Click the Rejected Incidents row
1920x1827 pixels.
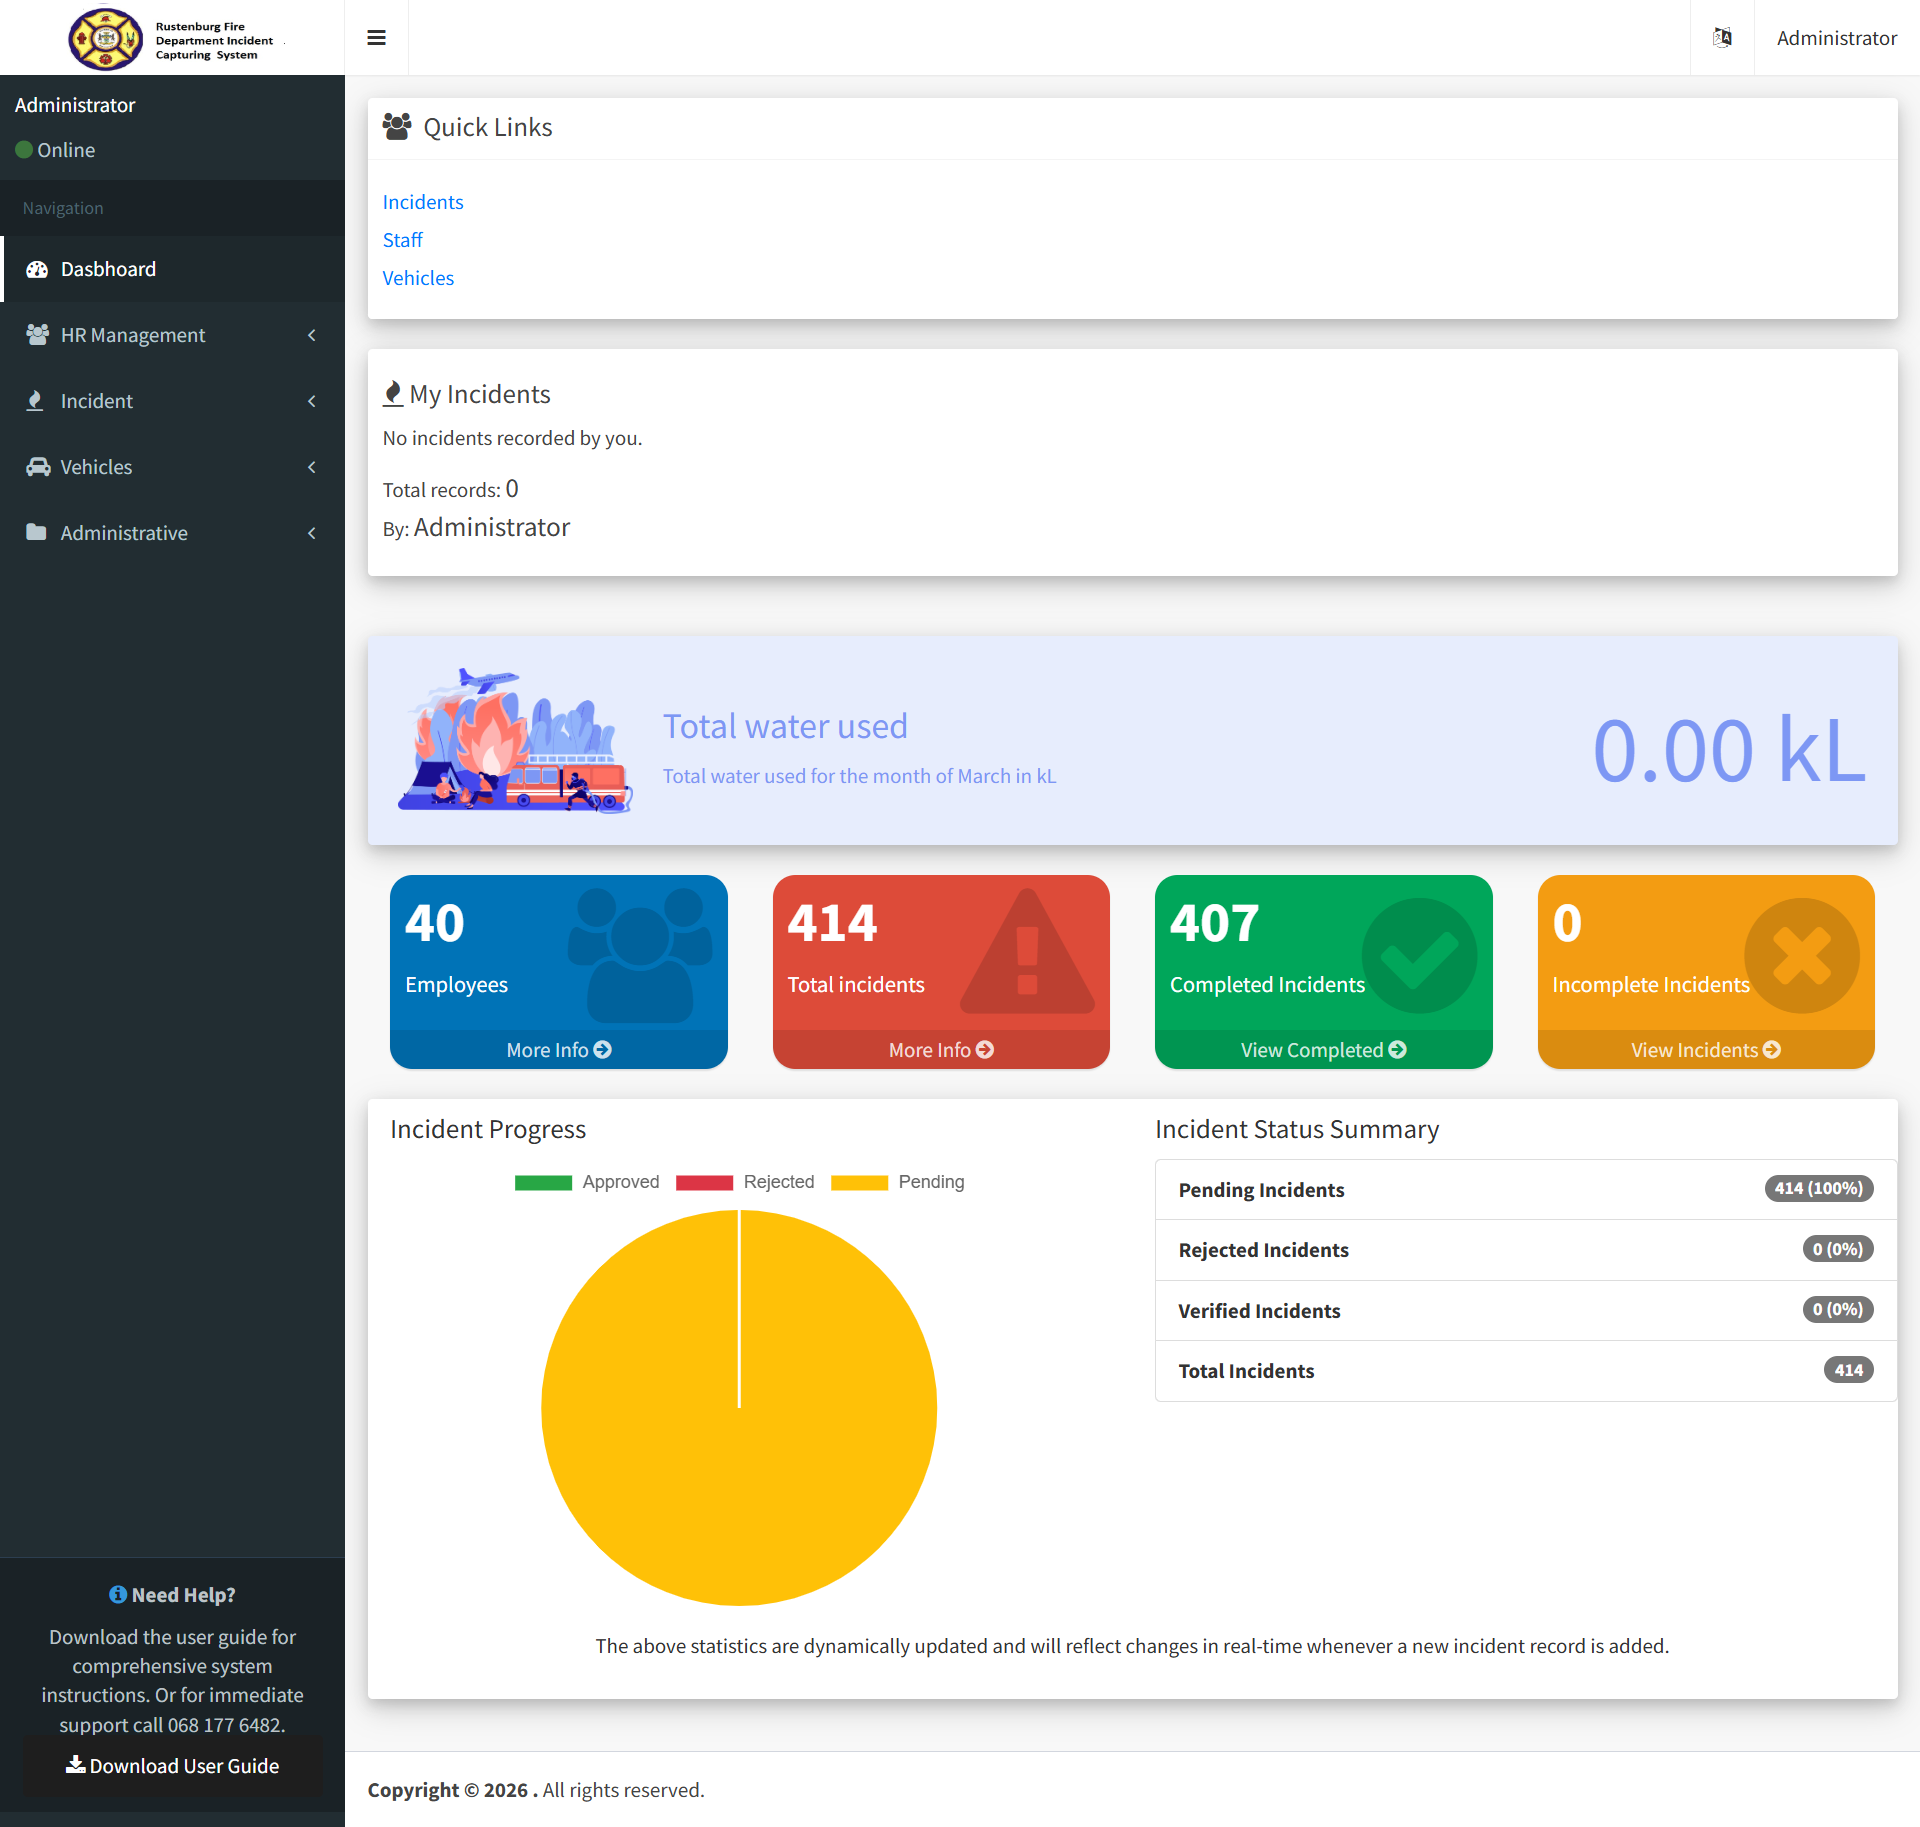tap(1526, 1250)
